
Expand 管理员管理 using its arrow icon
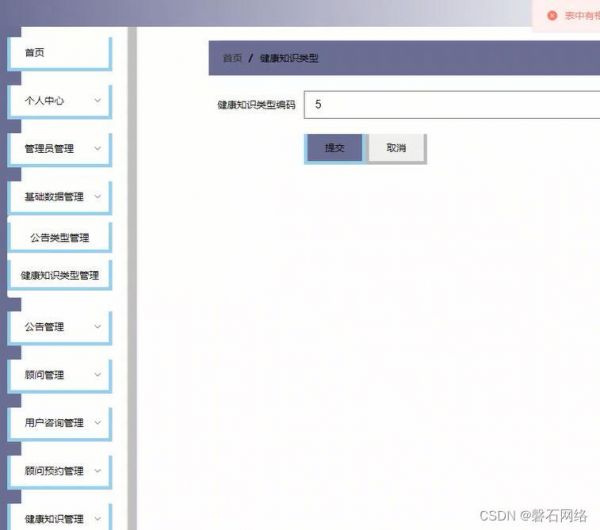(97, 148)
